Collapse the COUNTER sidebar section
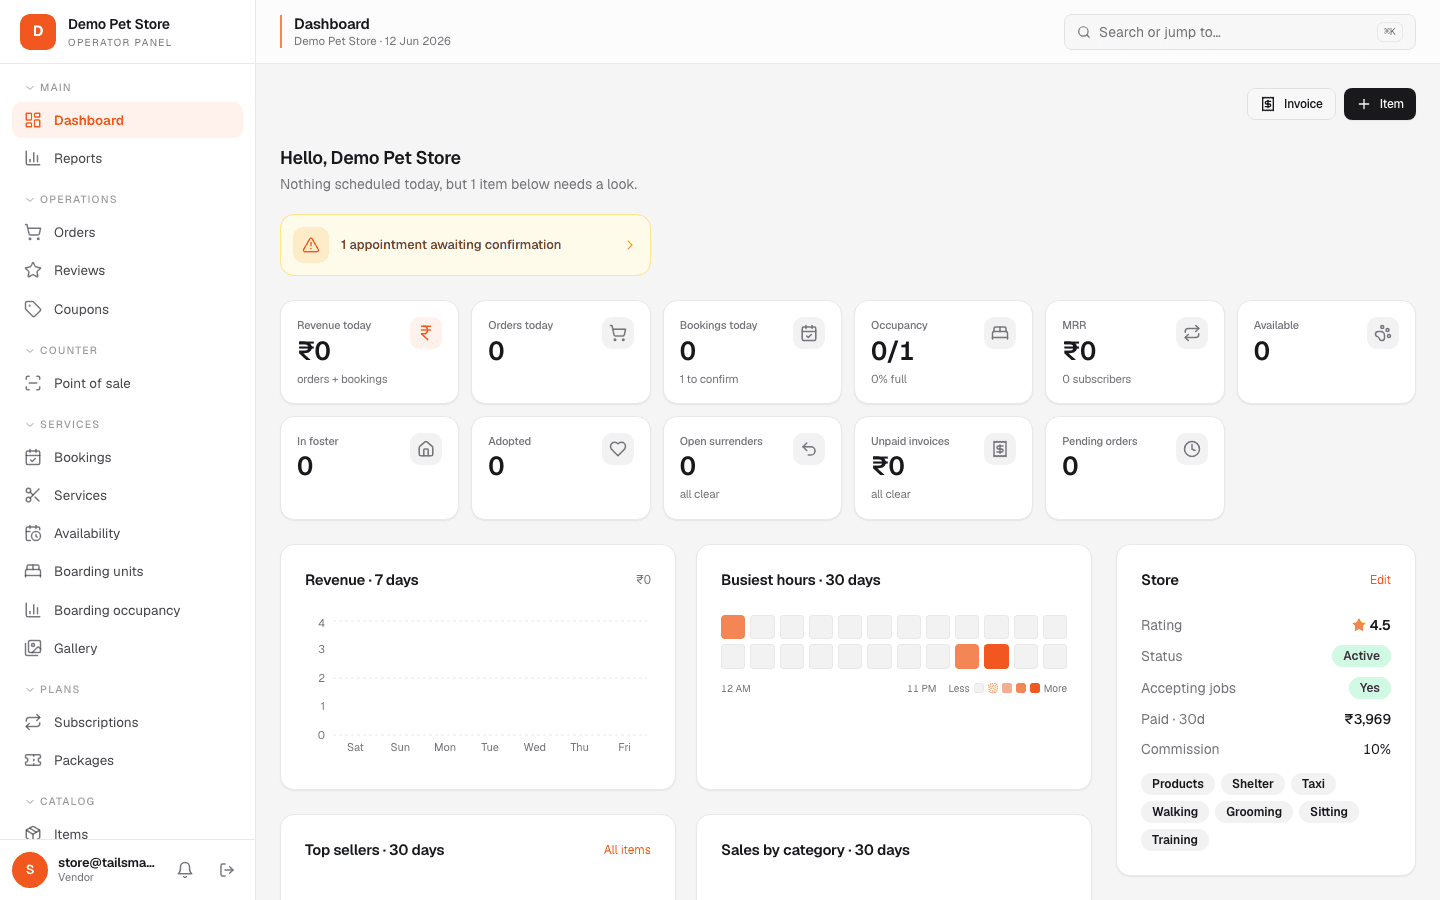The width and height of the screenshot is (1440, 900). point(61,351)
